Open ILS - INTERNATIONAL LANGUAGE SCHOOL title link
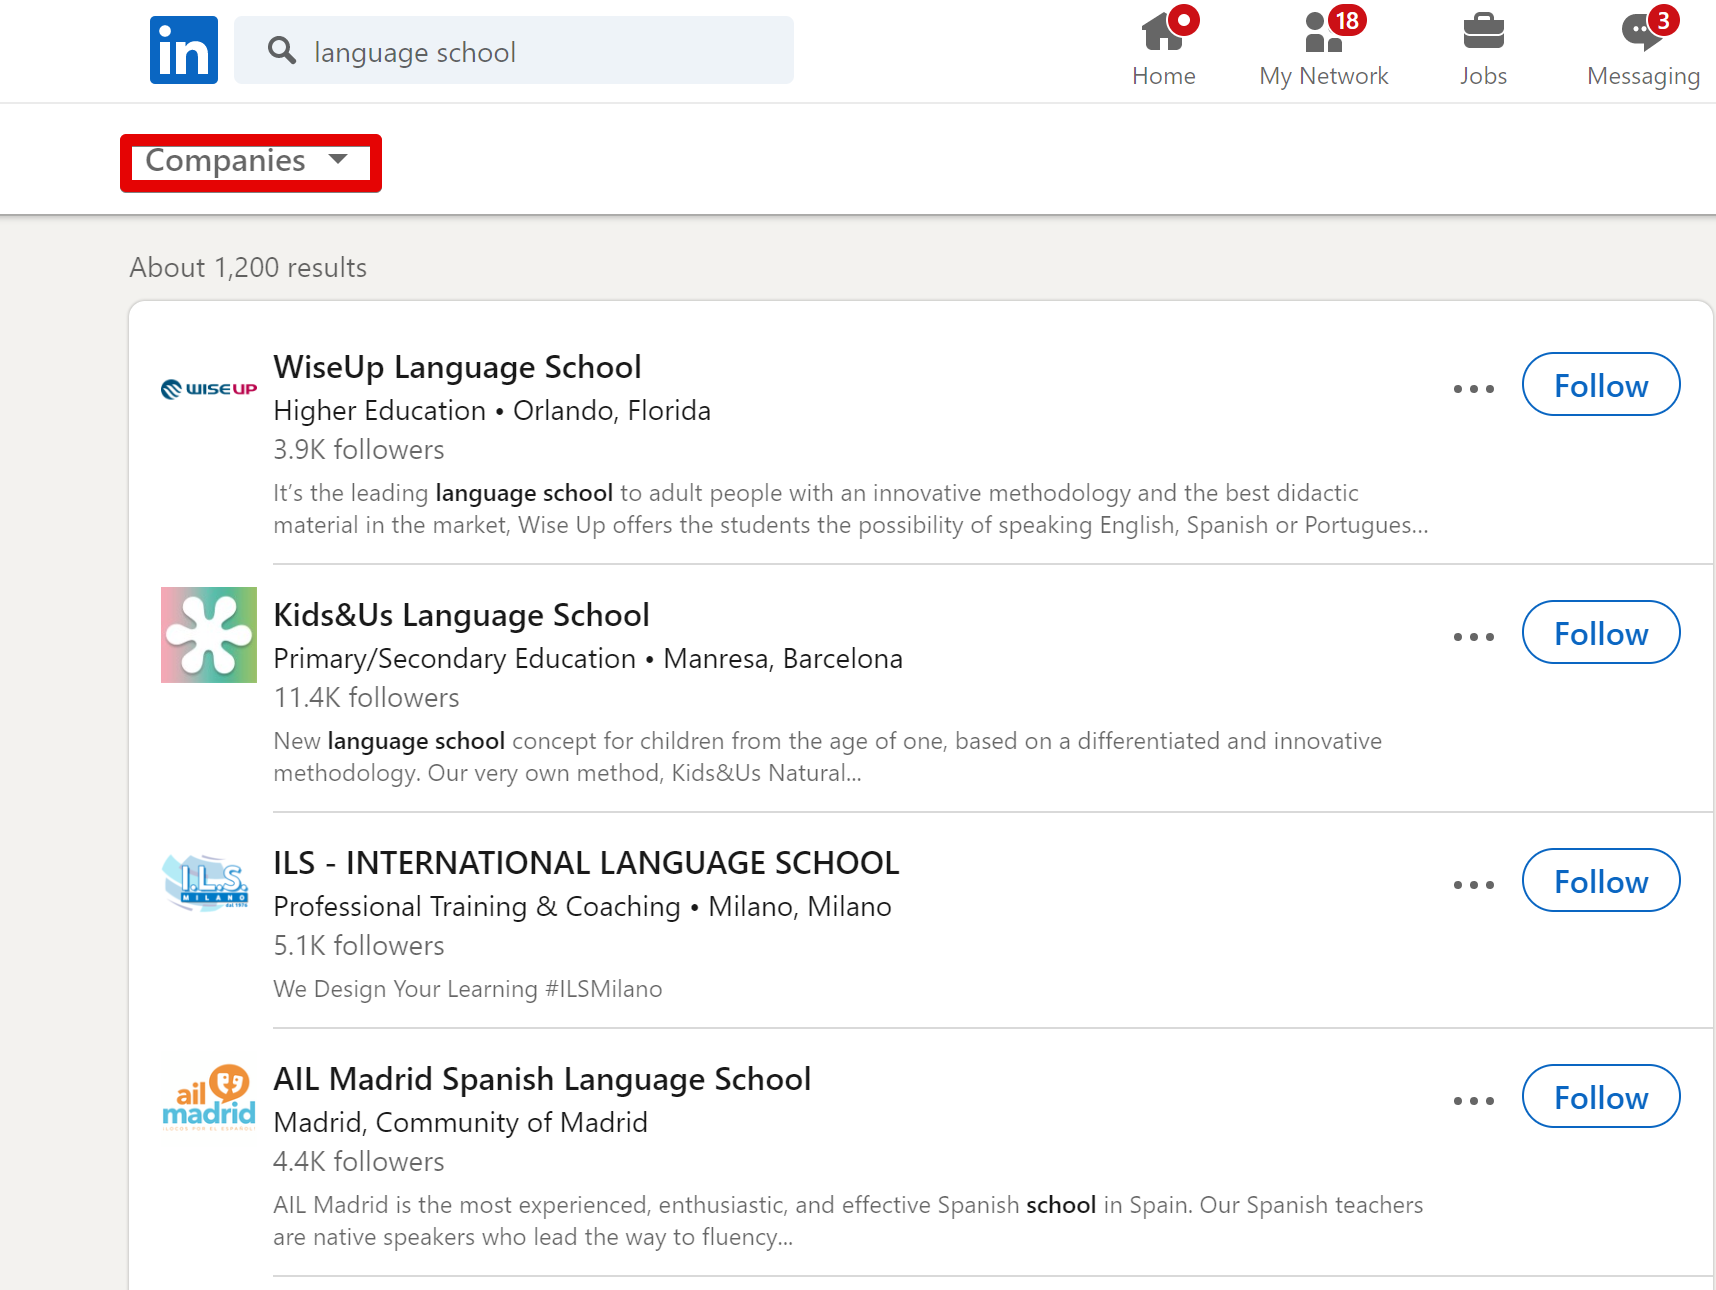 point(586,863)
